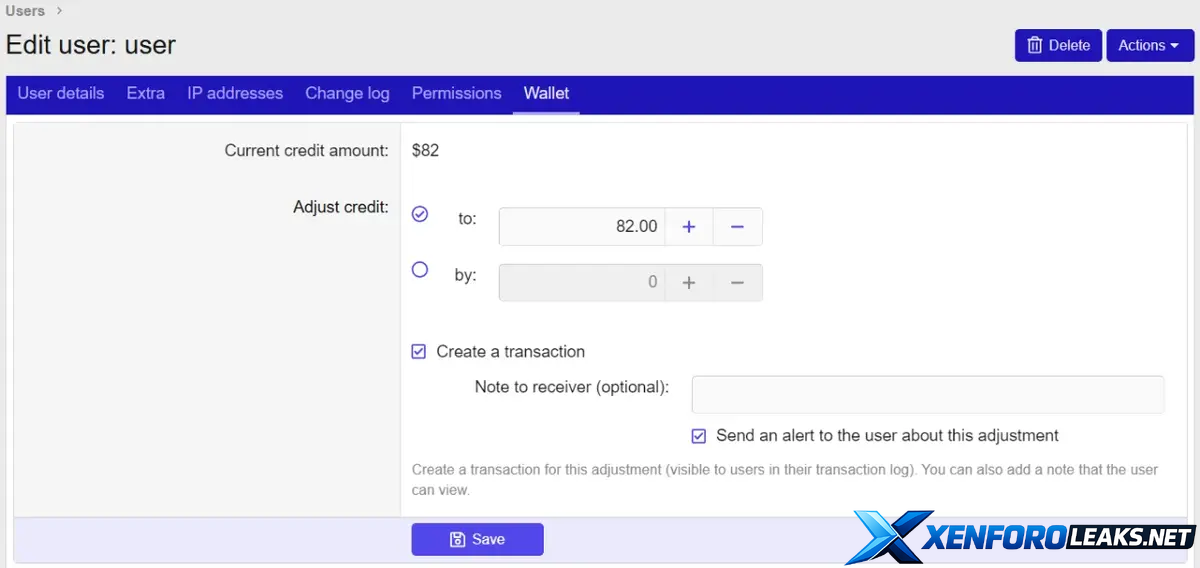Click the plus icon for 'by' amount
Image resolution: width=1200 pixels, height=568 pixels.
click(x=688, y=283)
